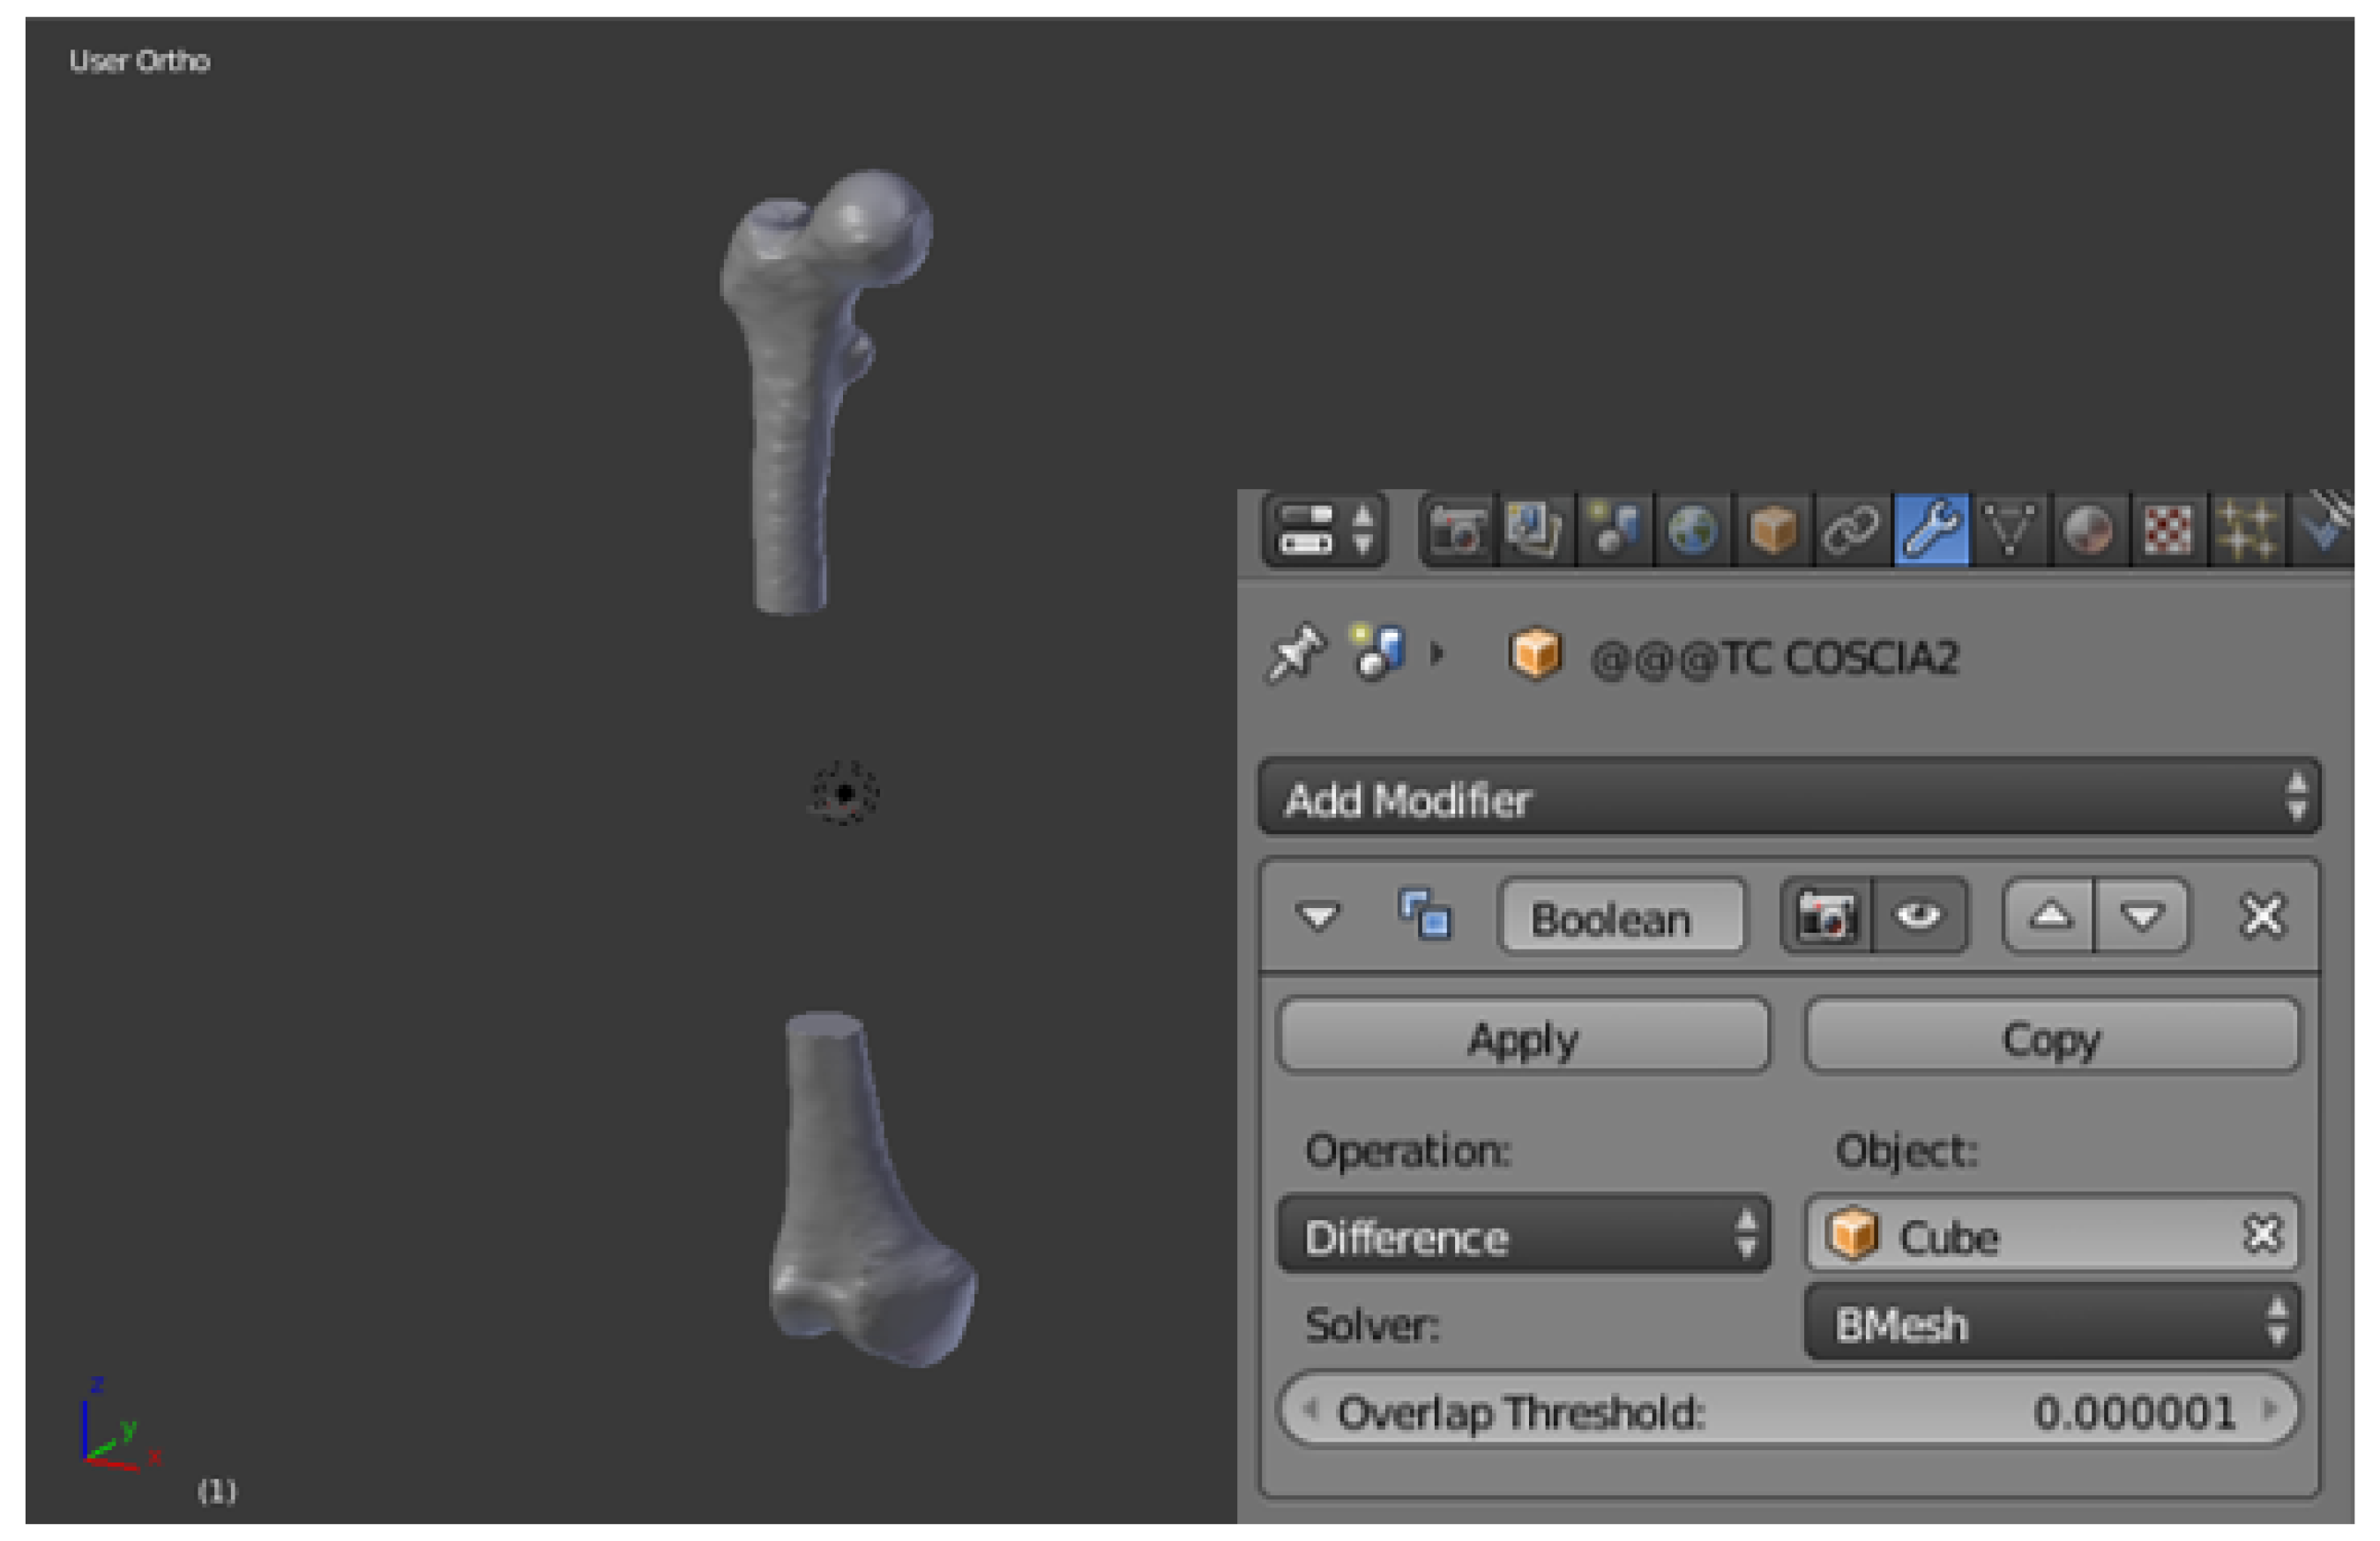The width and height of the screenshot is (2380, 1541).
Task: Click the Overlap Threshold value field
Action: click(x=1788, y=1411)
